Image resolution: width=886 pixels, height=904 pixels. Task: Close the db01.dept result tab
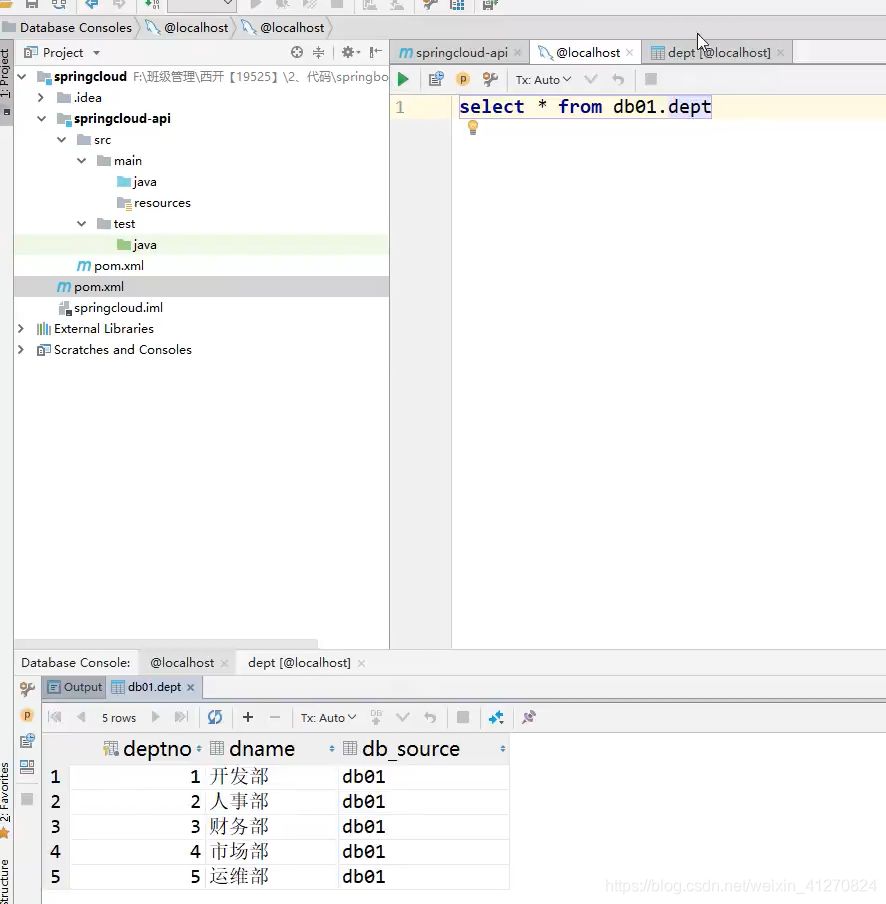tap(190, 687)
